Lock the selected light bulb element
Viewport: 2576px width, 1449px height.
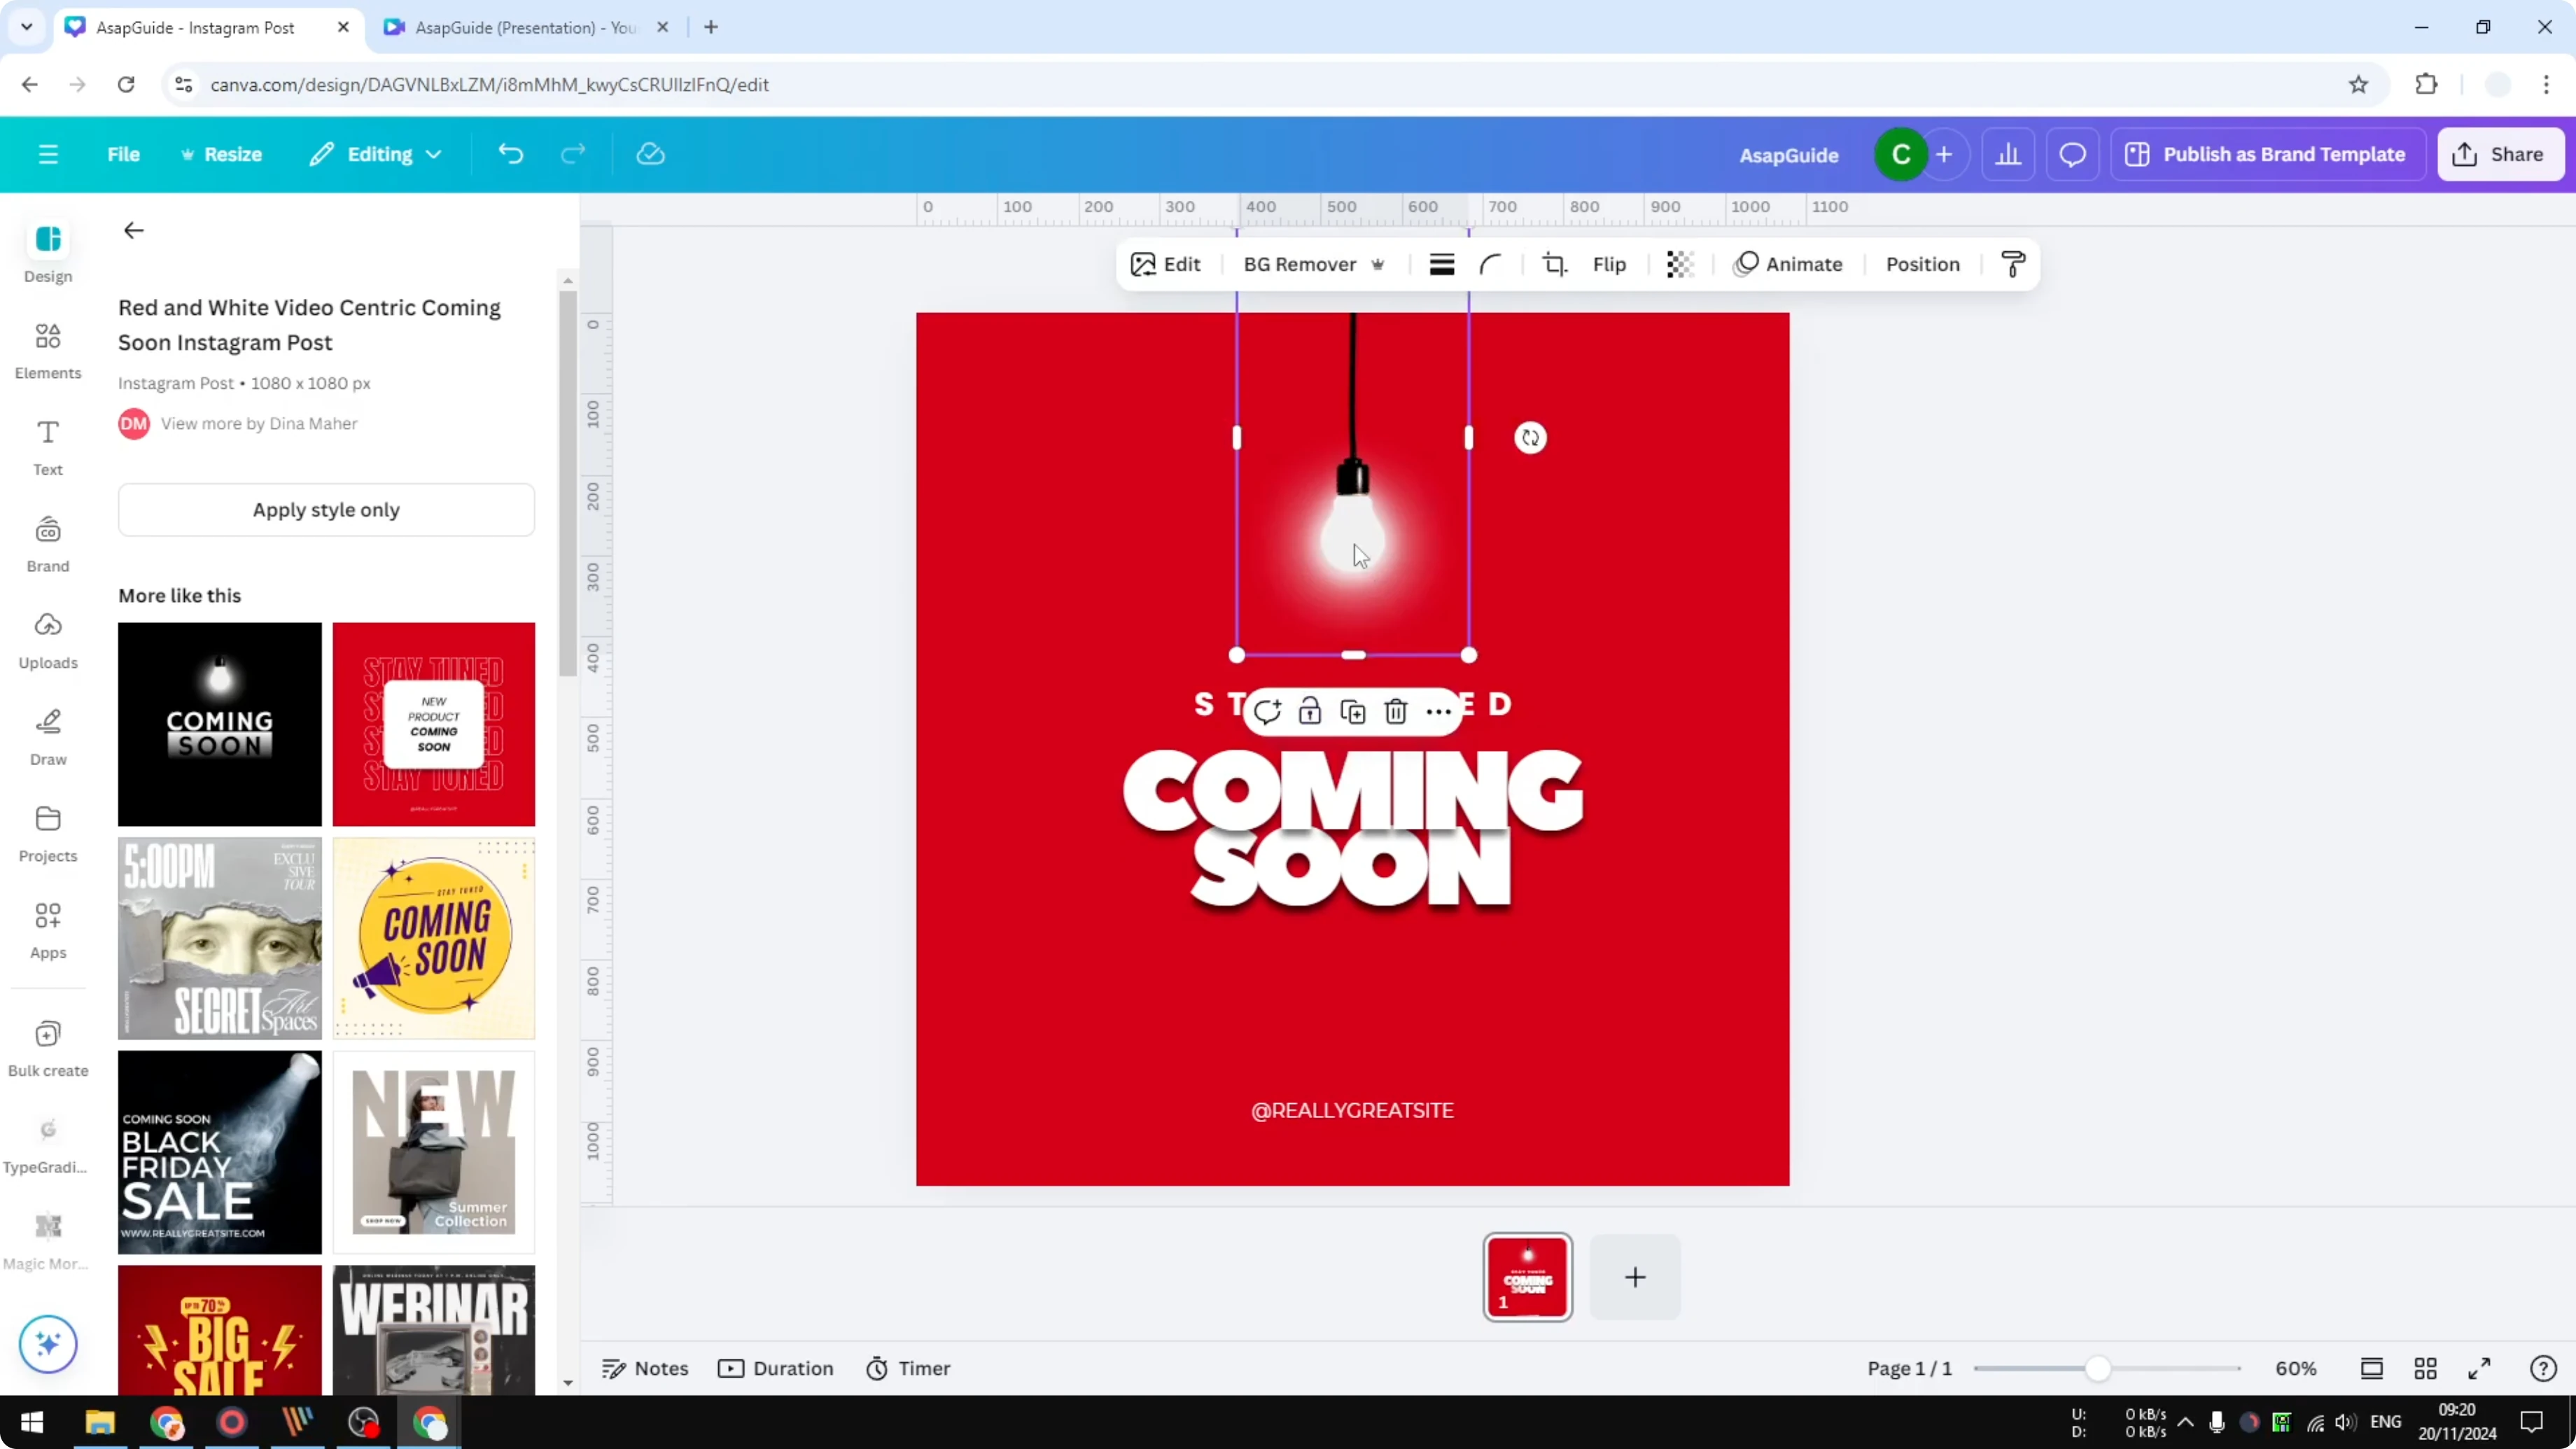point(1310,711)
